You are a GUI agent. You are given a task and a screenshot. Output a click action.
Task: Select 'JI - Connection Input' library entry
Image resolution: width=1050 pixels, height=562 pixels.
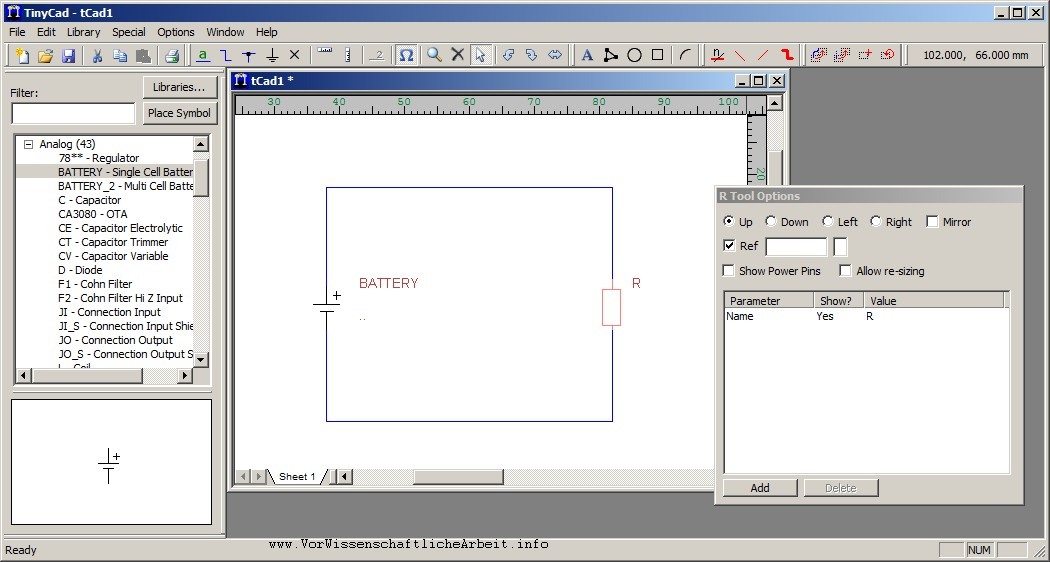coord(109,312)
